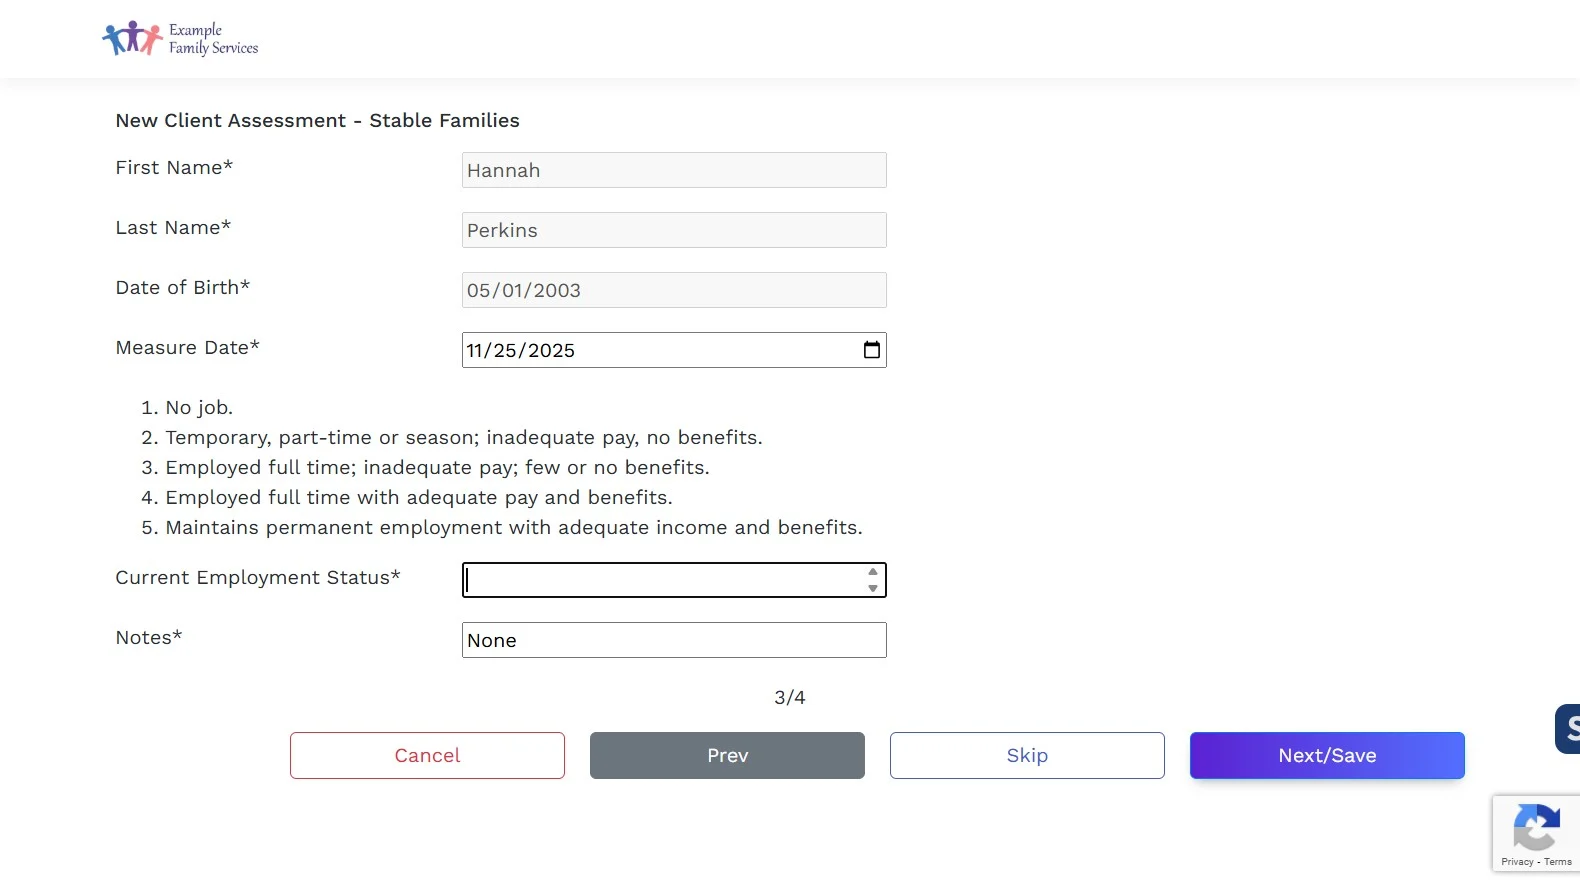
Task: Click the Example Family Services people logo
Action: click(x=132, y=38)
